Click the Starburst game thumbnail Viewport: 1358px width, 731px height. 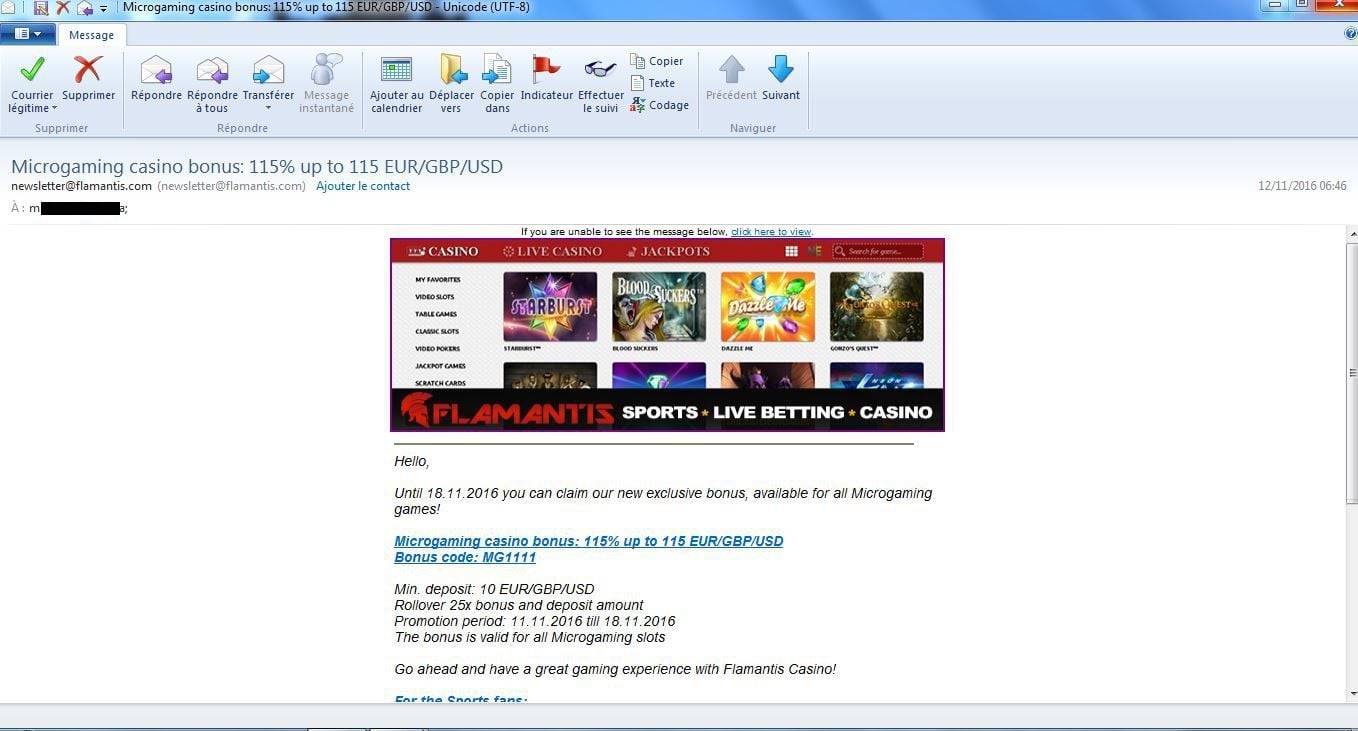pos(550,307)
